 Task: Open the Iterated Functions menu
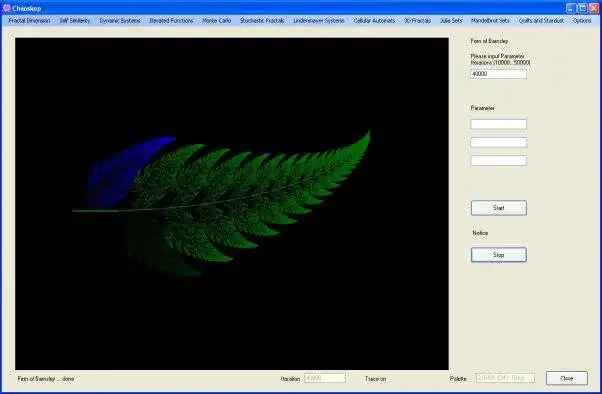point(171,21)
